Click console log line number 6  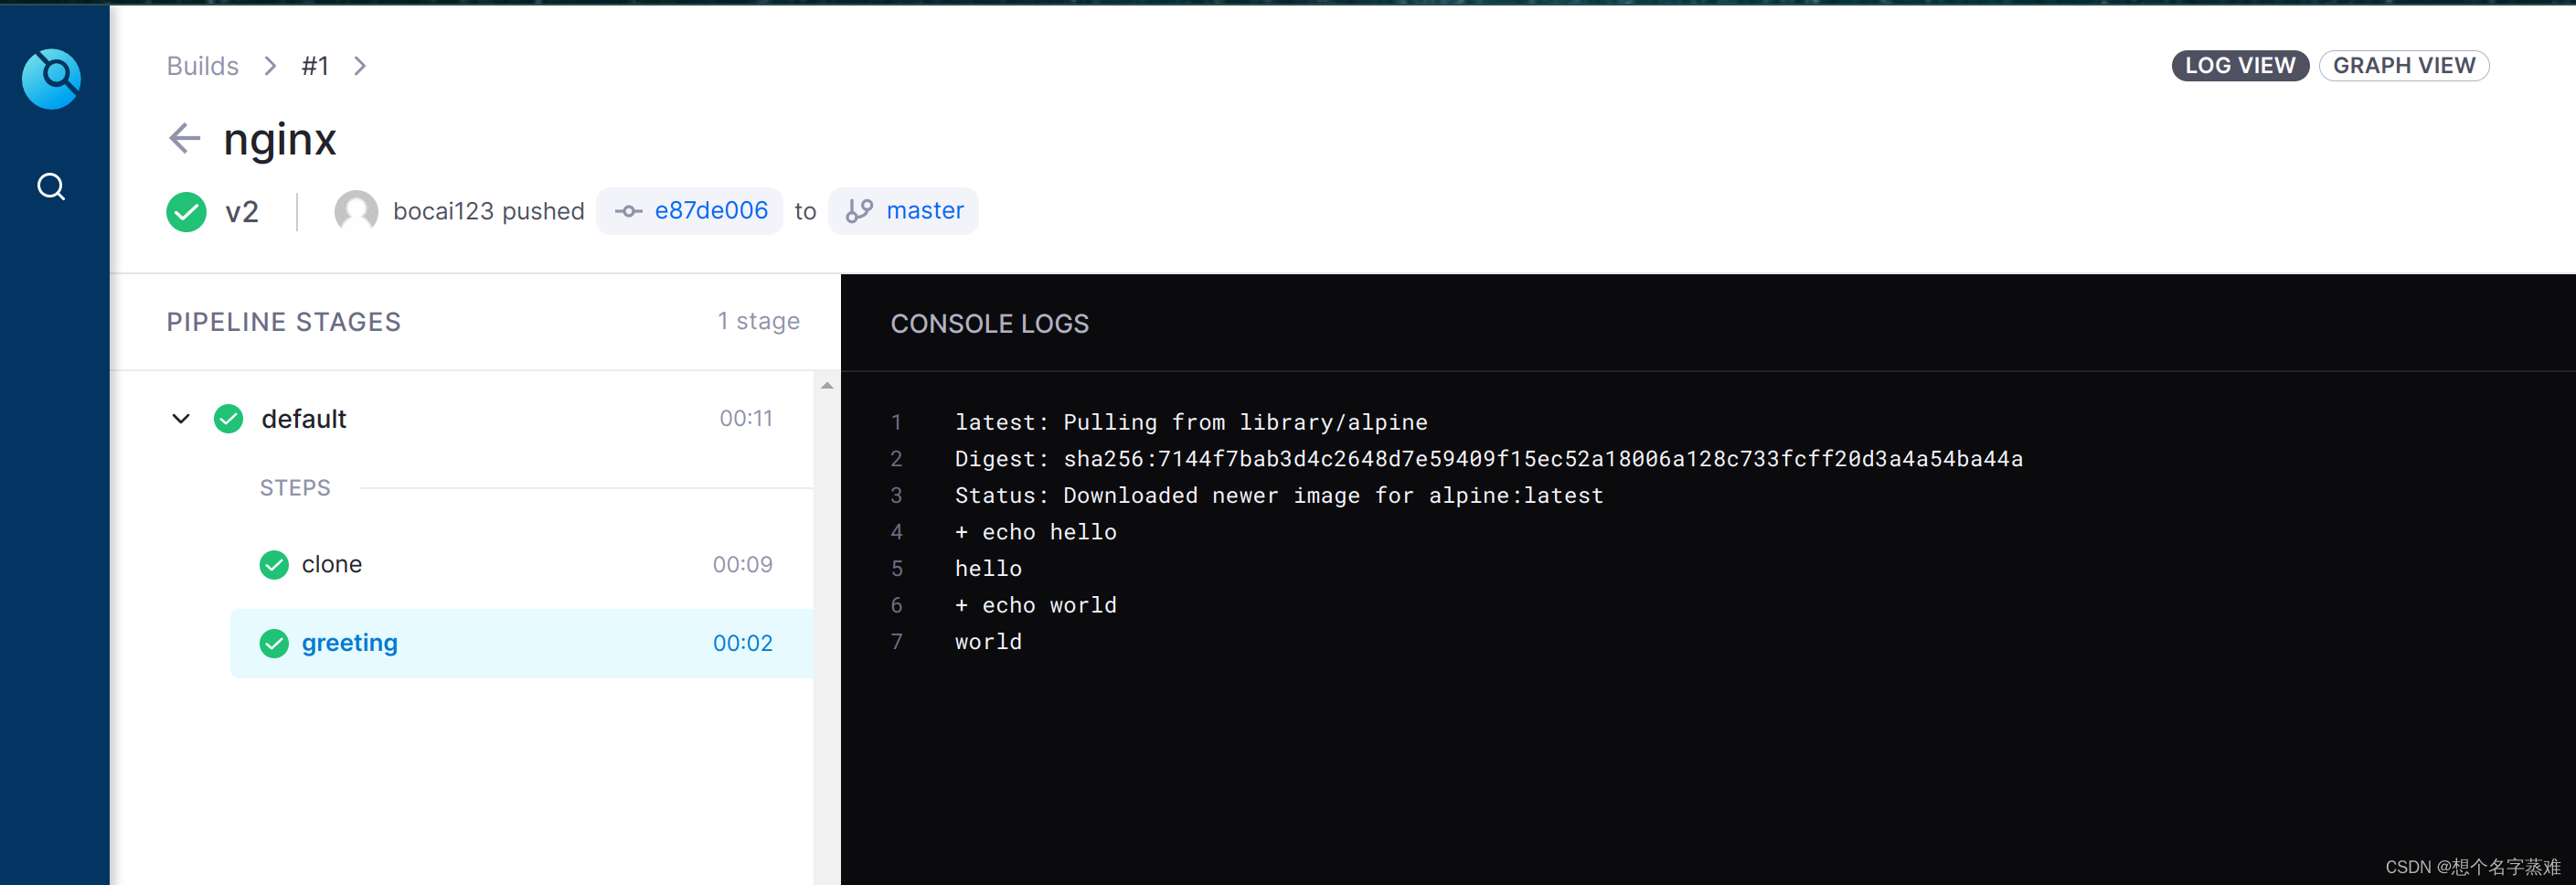897,605
